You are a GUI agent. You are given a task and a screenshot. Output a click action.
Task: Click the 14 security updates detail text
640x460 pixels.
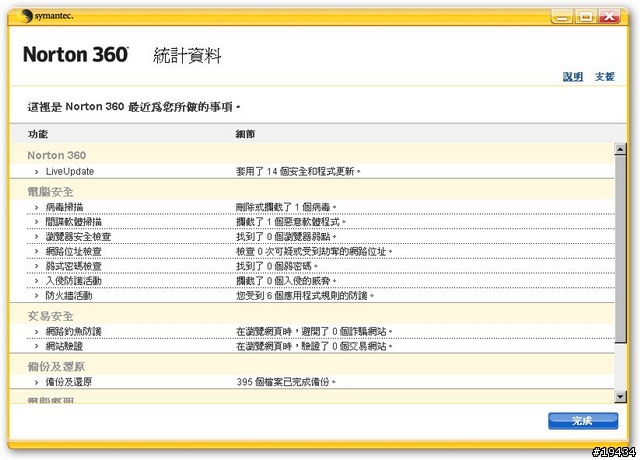click(298, 172)
